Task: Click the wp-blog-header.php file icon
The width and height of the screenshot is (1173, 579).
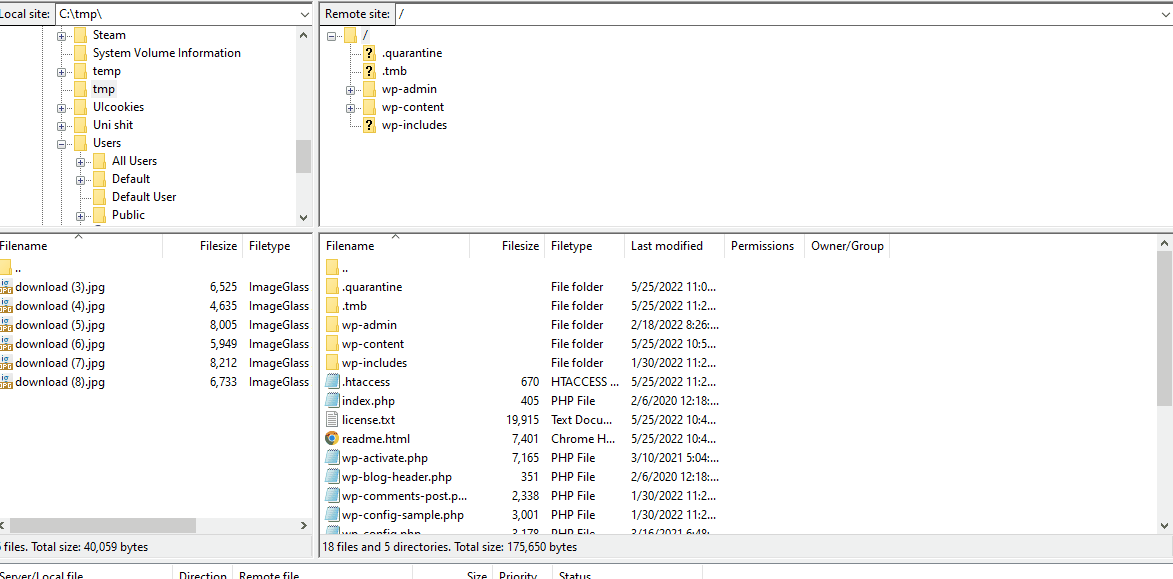Action: coord(332,477)
